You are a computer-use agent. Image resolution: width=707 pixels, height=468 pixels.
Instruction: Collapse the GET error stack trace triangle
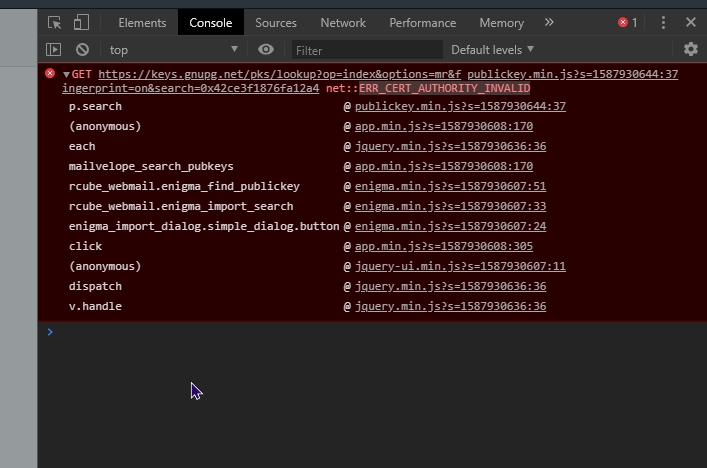point(66,75)
